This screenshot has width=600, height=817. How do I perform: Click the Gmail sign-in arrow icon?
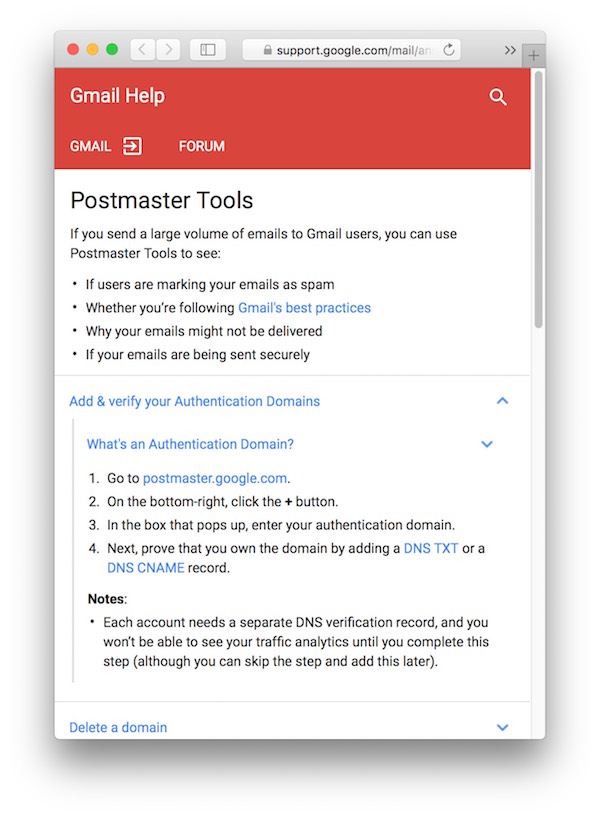[x=132, y=146]
